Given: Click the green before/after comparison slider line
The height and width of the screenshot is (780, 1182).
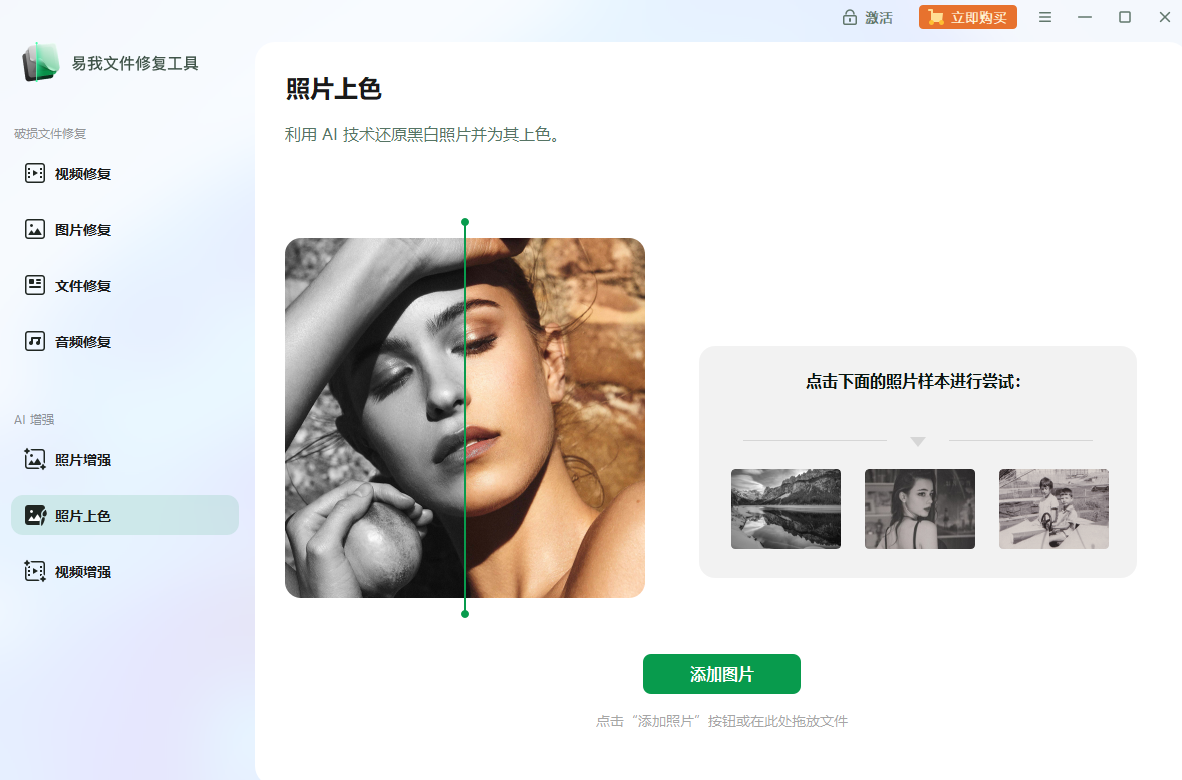Looking at the screenshot, I should tap(465, 418).
